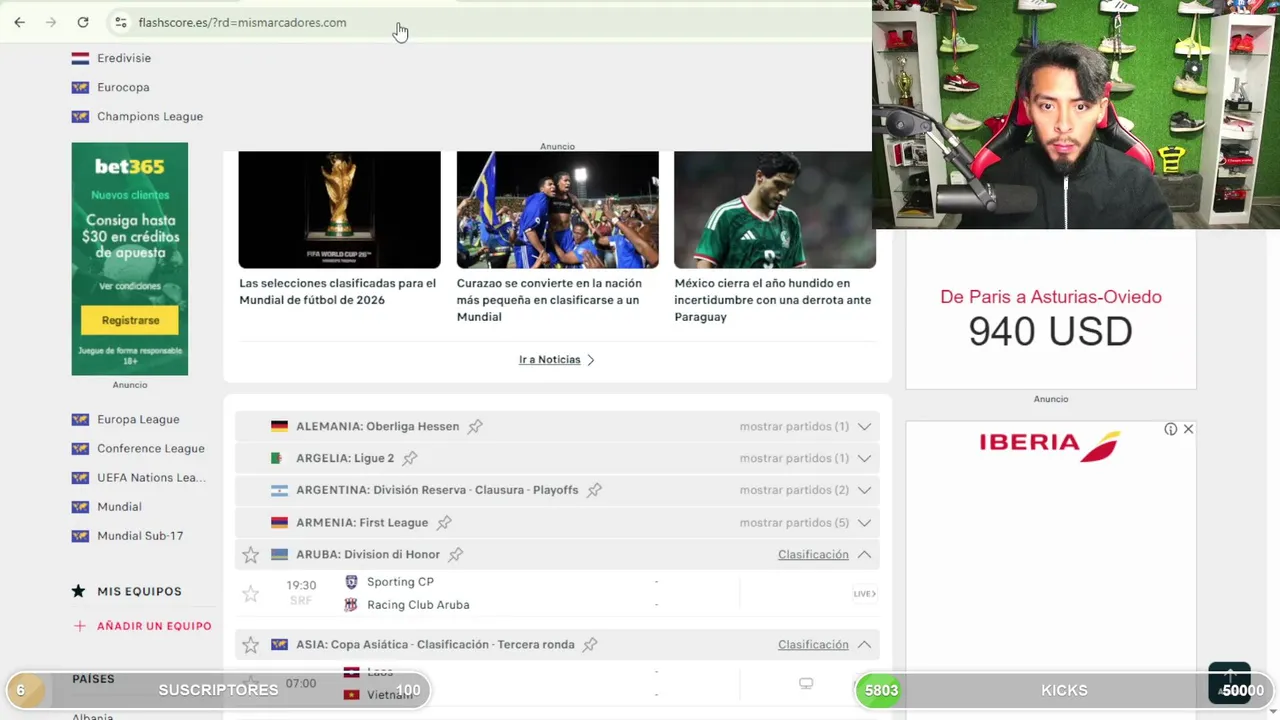Open the ad info icon on Iberia banner
The height and width of the screenshot is (720, 1280).
(1170, 429)
